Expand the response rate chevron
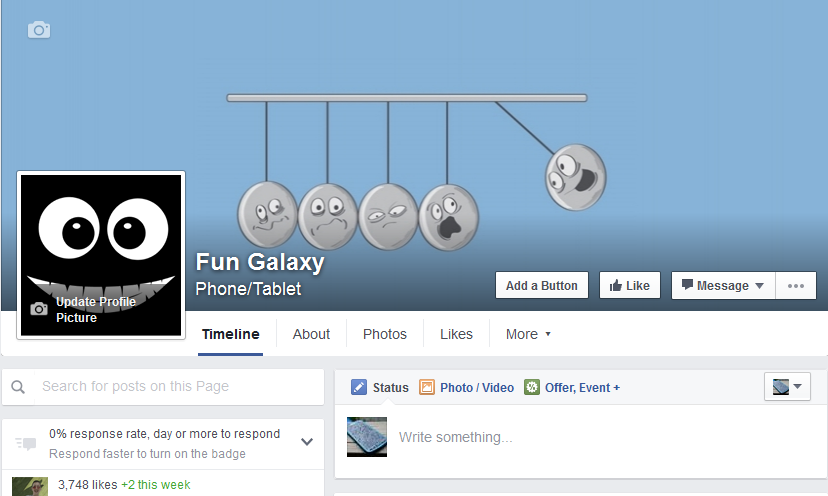Viewport: 828px width, 496px height. pos(307,442)
